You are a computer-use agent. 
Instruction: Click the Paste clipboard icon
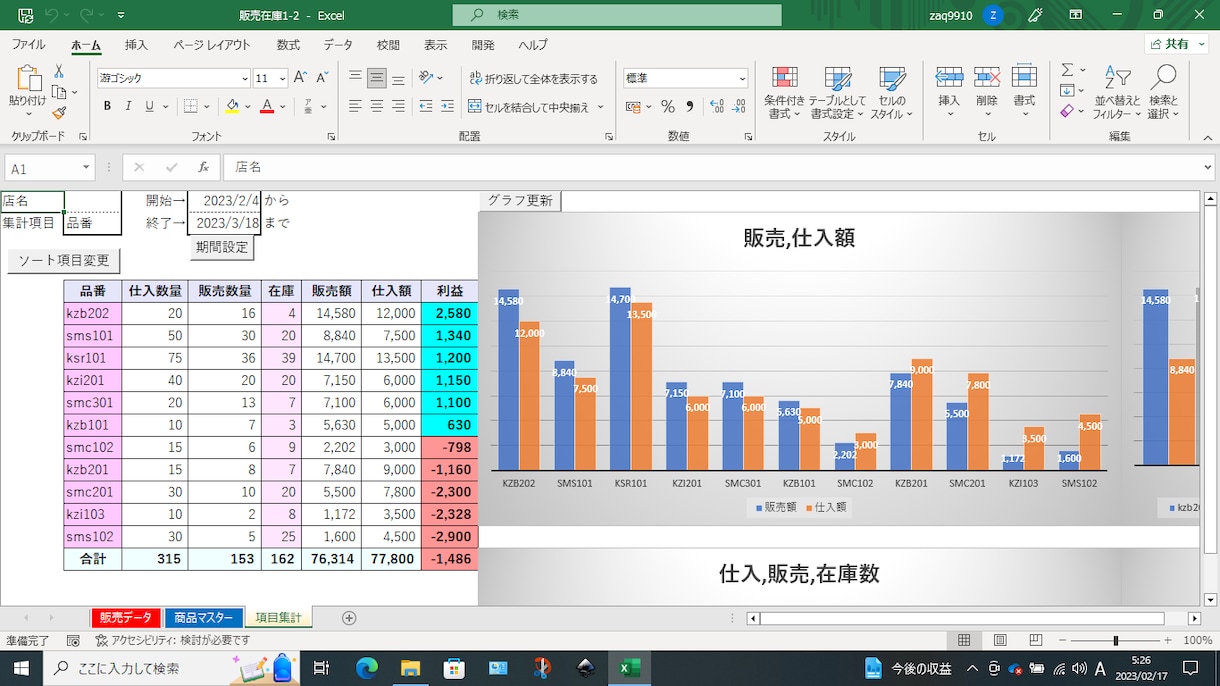[27, 80]
